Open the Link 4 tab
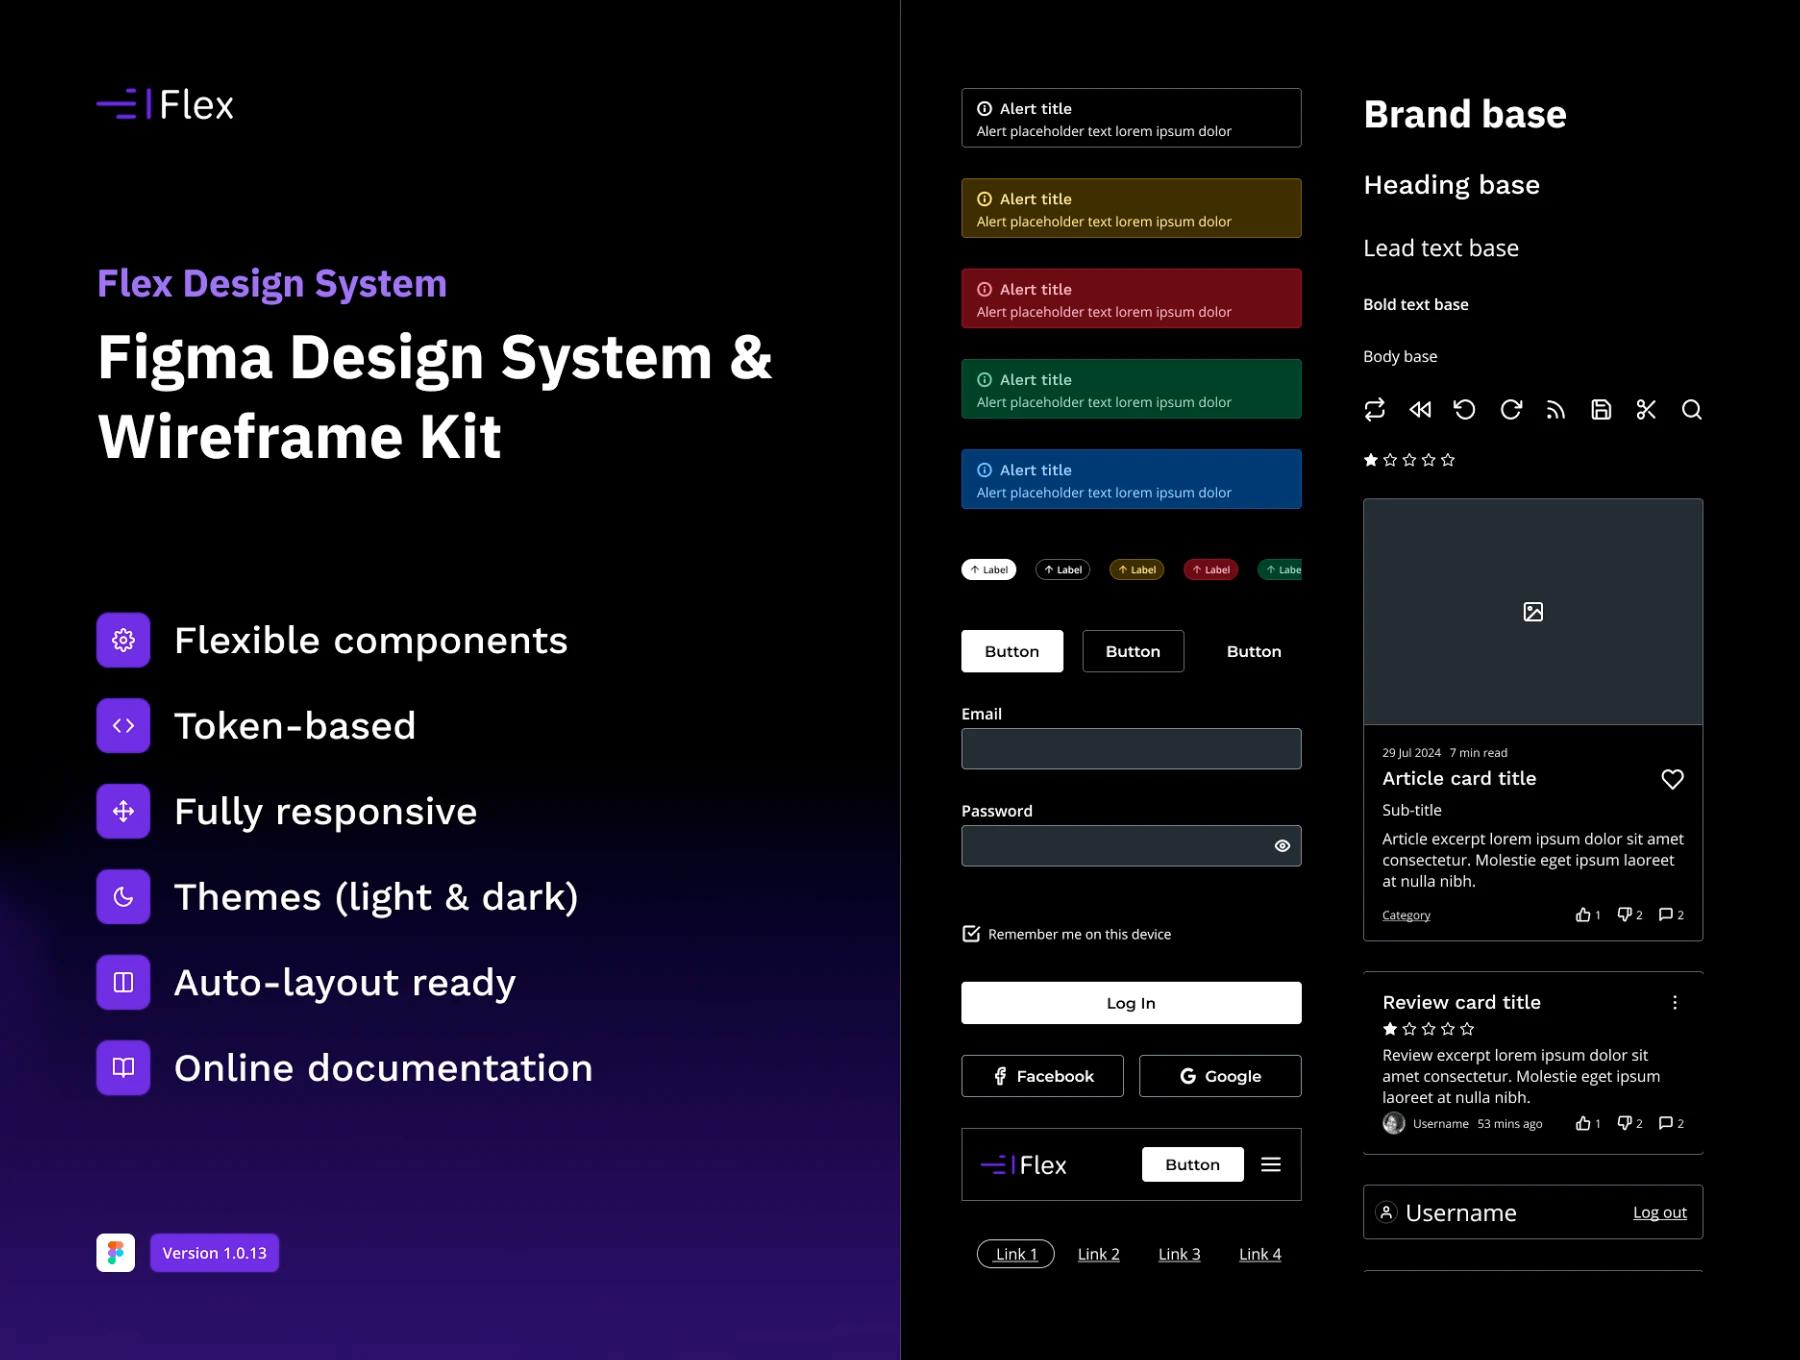The image size is (1800, 1360). click(1260, 1254)
